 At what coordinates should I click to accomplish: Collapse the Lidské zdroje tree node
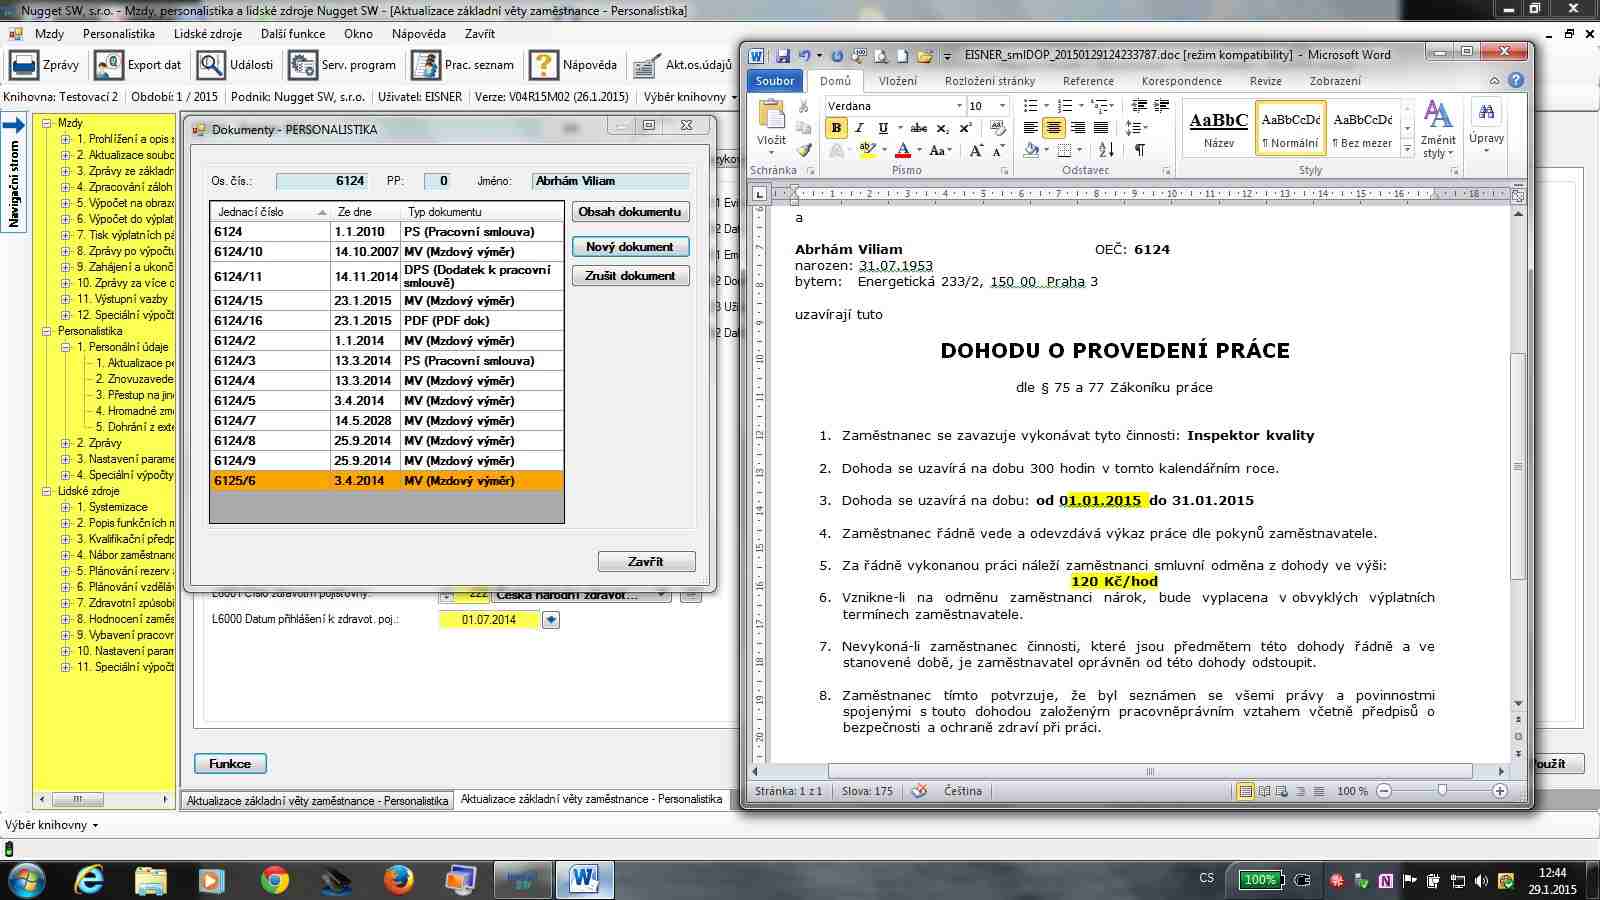coord(46,491)
